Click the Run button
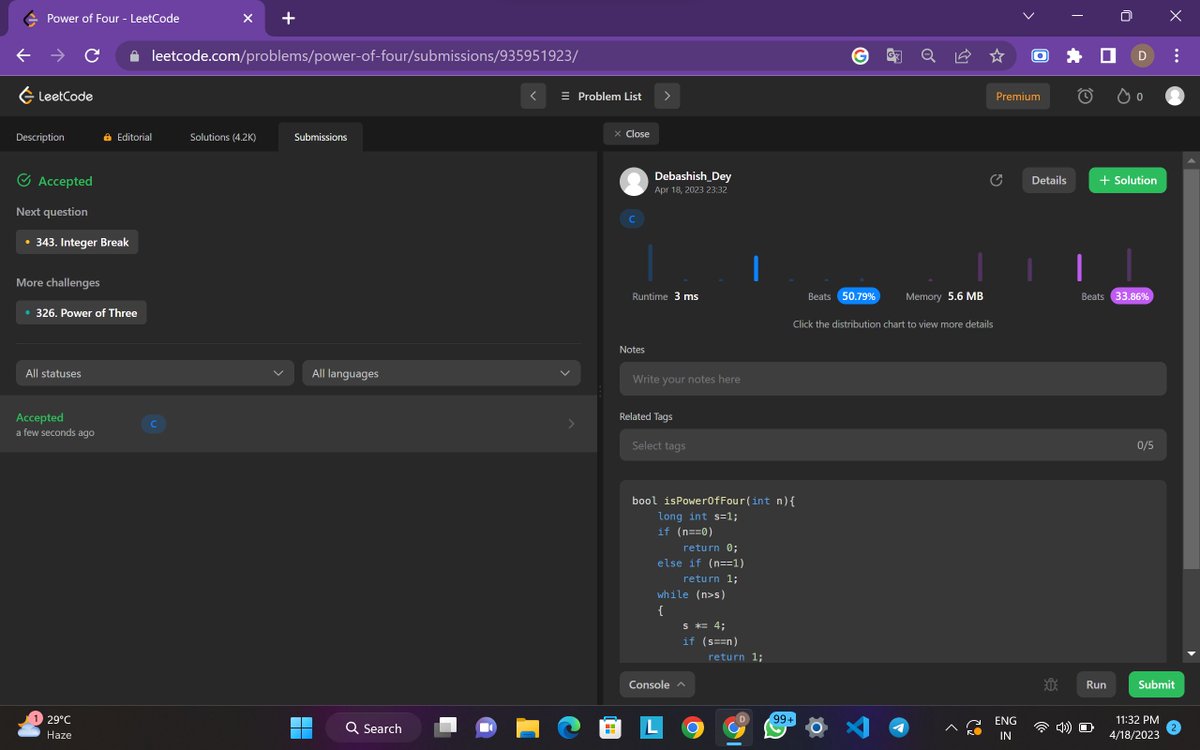Image resolution: width=1200 pixels, height=750 pixels. pos(1097,685)
